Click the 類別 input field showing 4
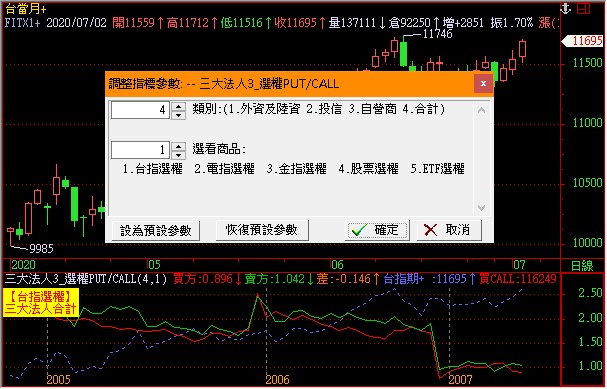Viewport: 607px width, 389px height. point(140,110)
